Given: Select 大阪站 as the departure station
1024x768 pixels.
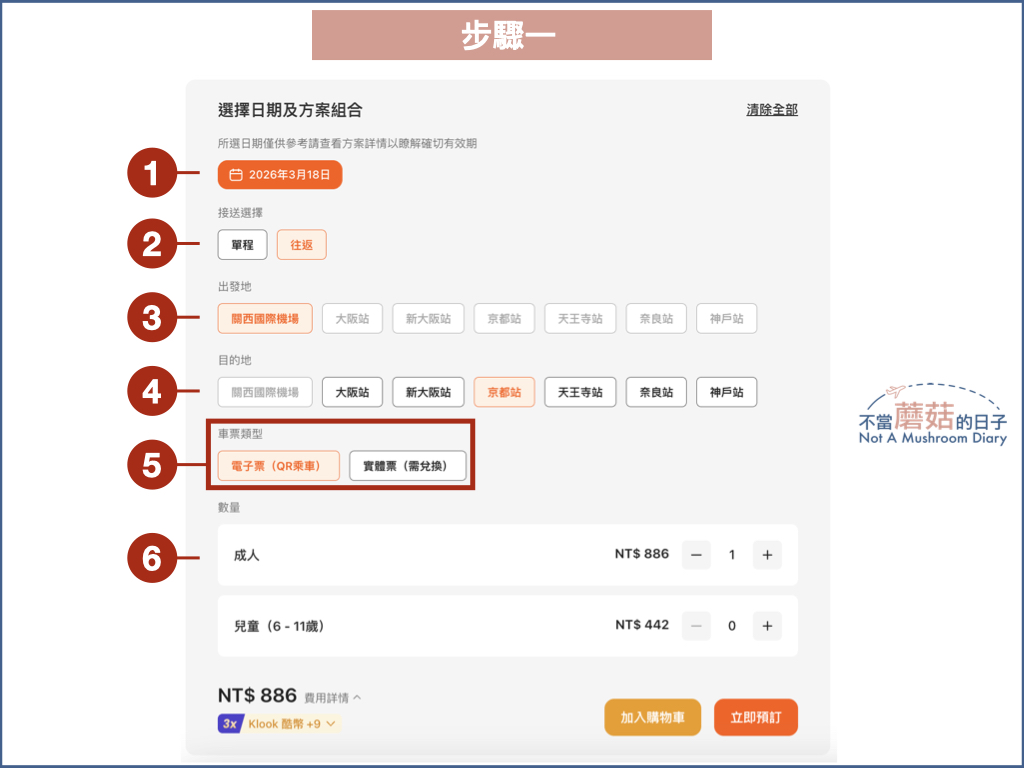Looking at the screenshot, I should pos(352,318).
